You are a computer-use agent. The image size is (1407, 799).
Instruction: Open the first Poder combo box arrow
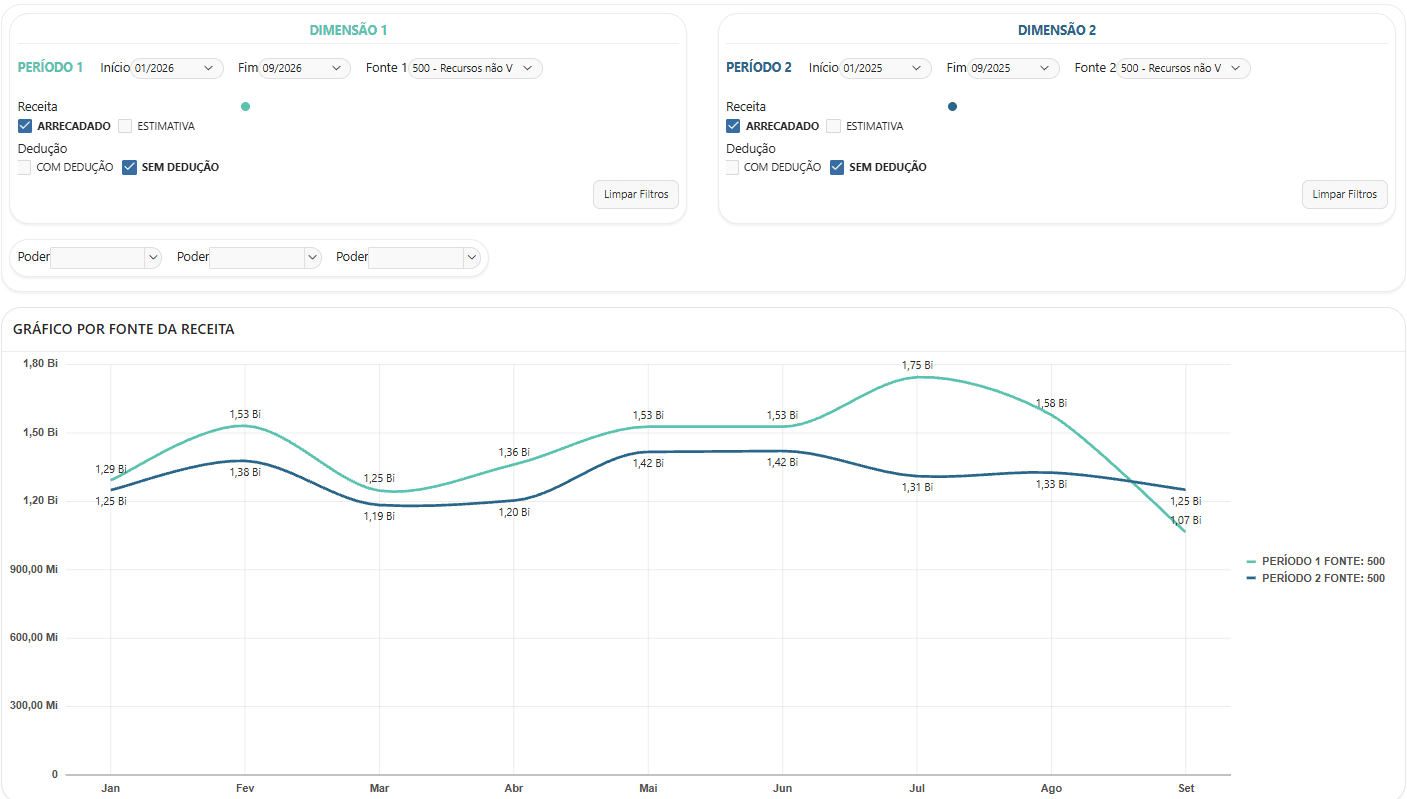click(x=153, y=257)
